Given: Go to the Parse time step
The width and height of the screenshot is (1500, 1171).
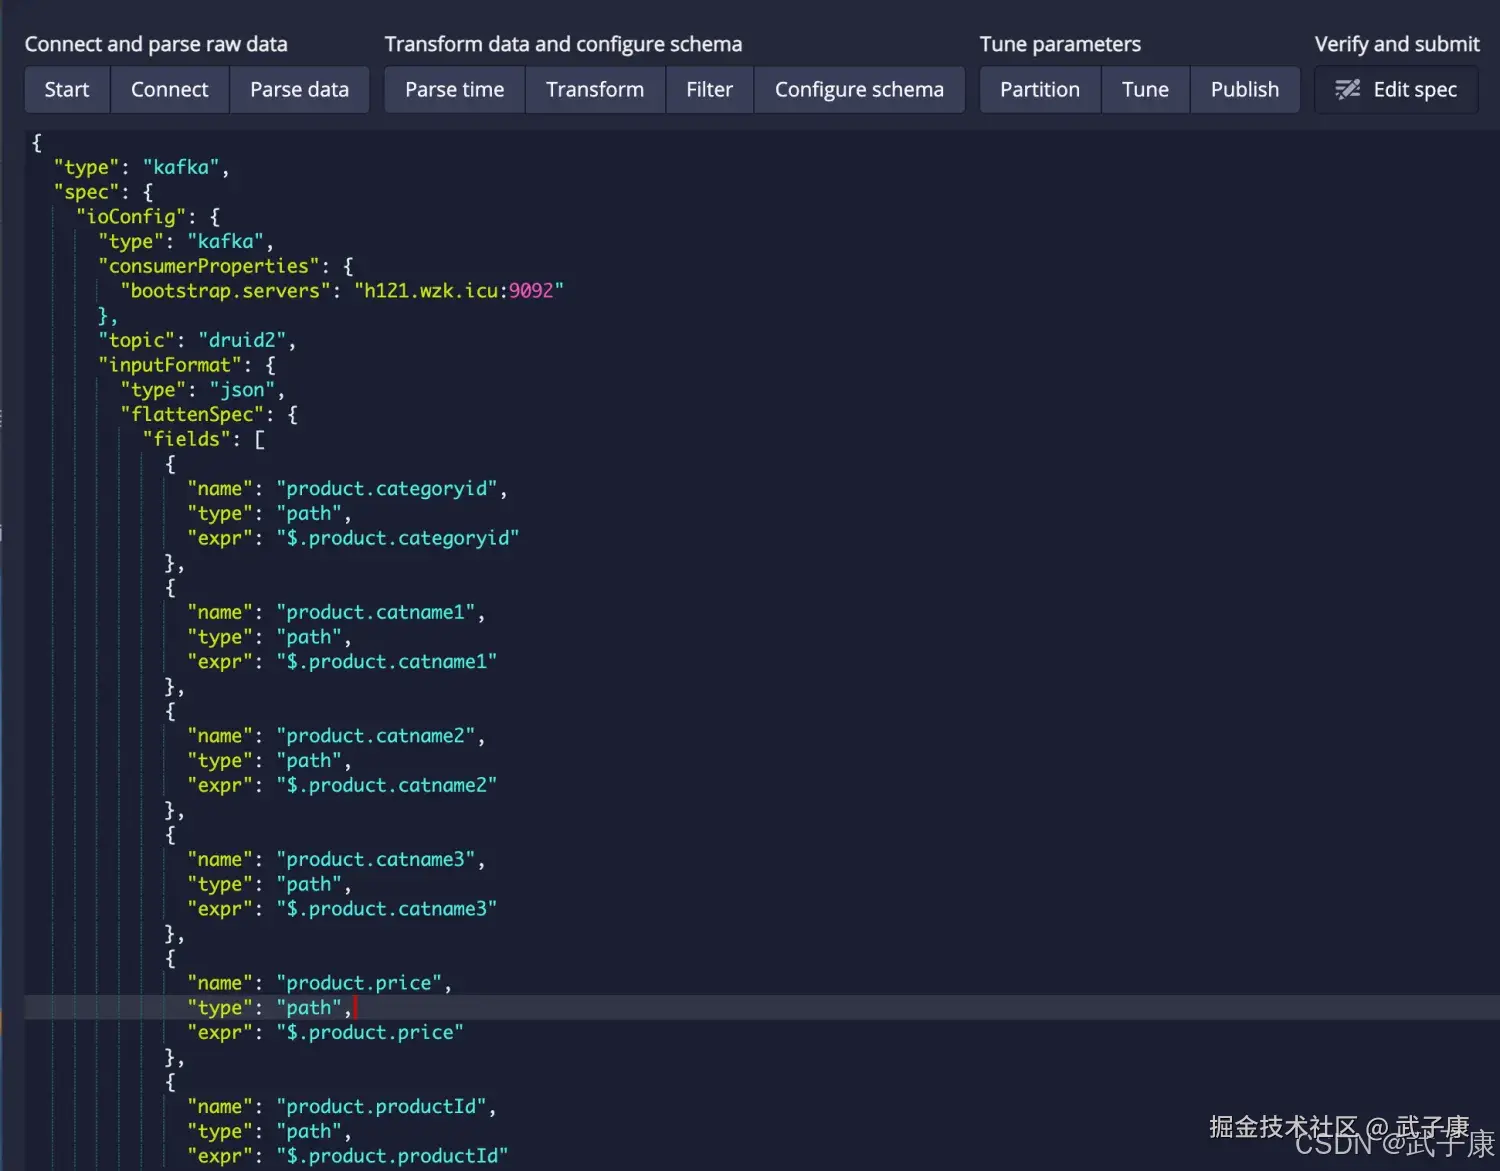Looking at the screenshot, I should coord(453,89).
